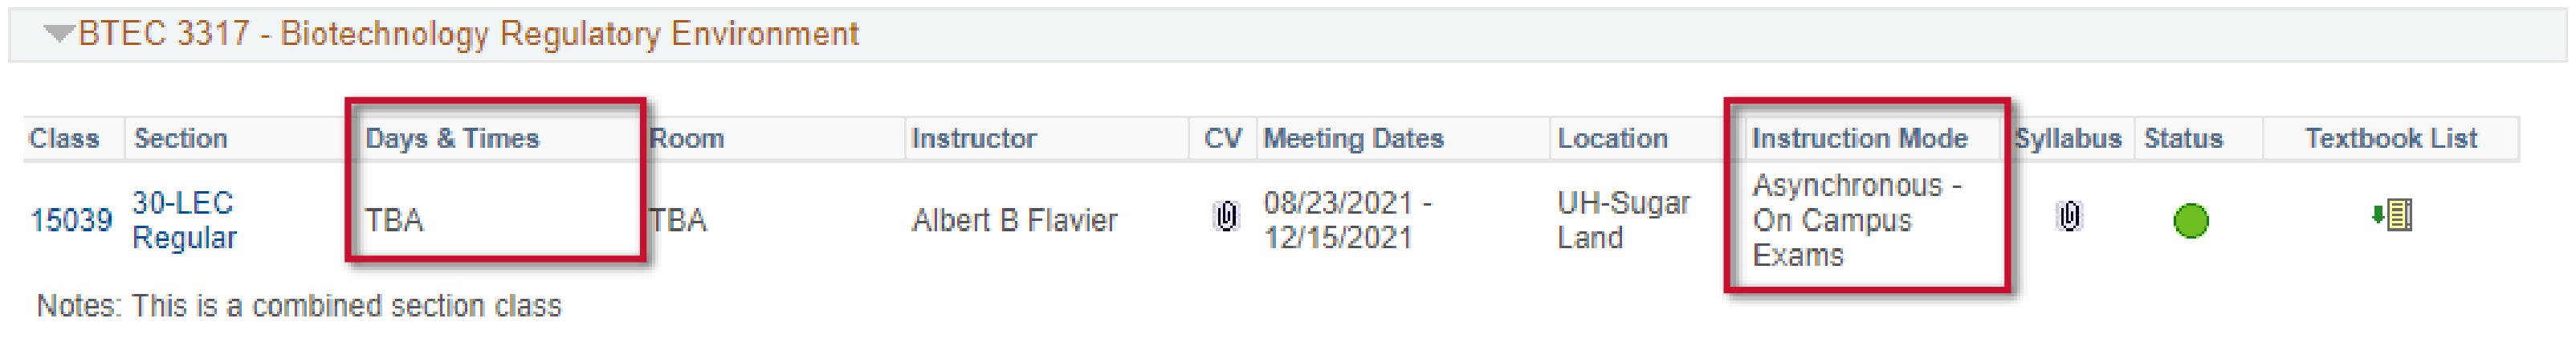The height and width of the screenshot is (347, 2576).
Task: Collapse the BTEC 3317 course section triangle
Action: [59, 35]
